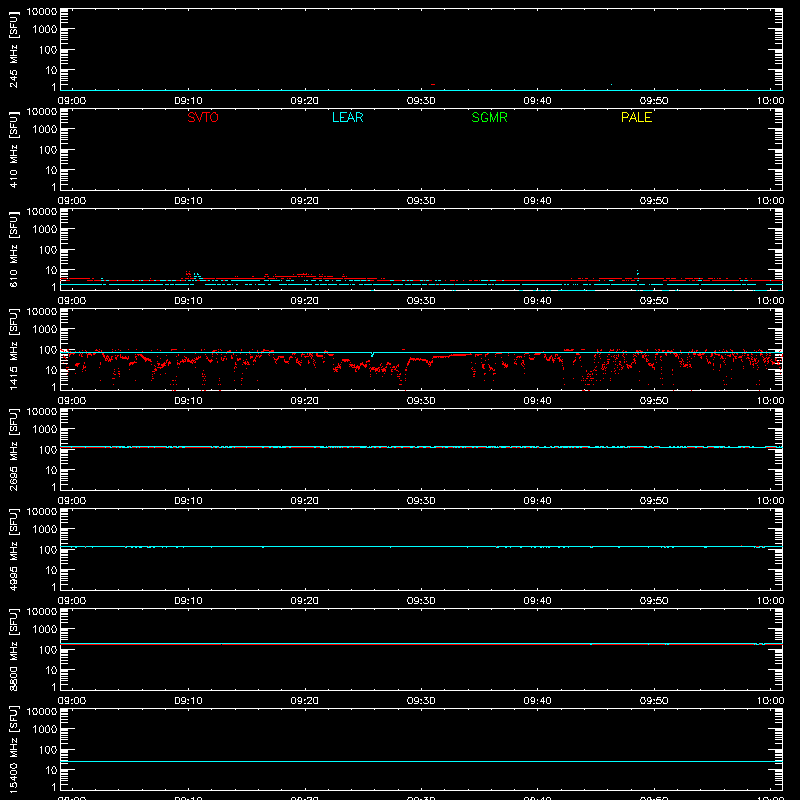Click the 10 tick of 15400 MHz panel
Image resolution: width=800 pixels, height=800 pixels.
[51, 770]
